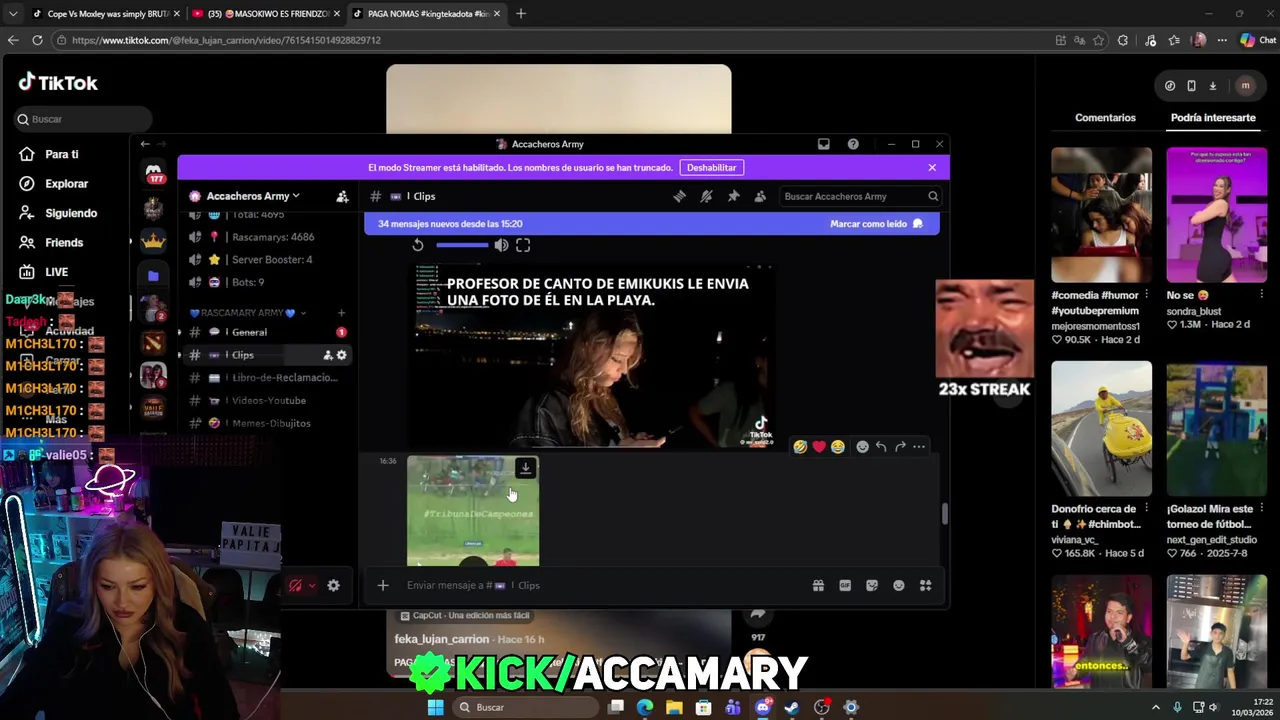Expand microphone options arrow in Discord
The height and width of the screenshot is (720, 1280).
tap(312, 586)
